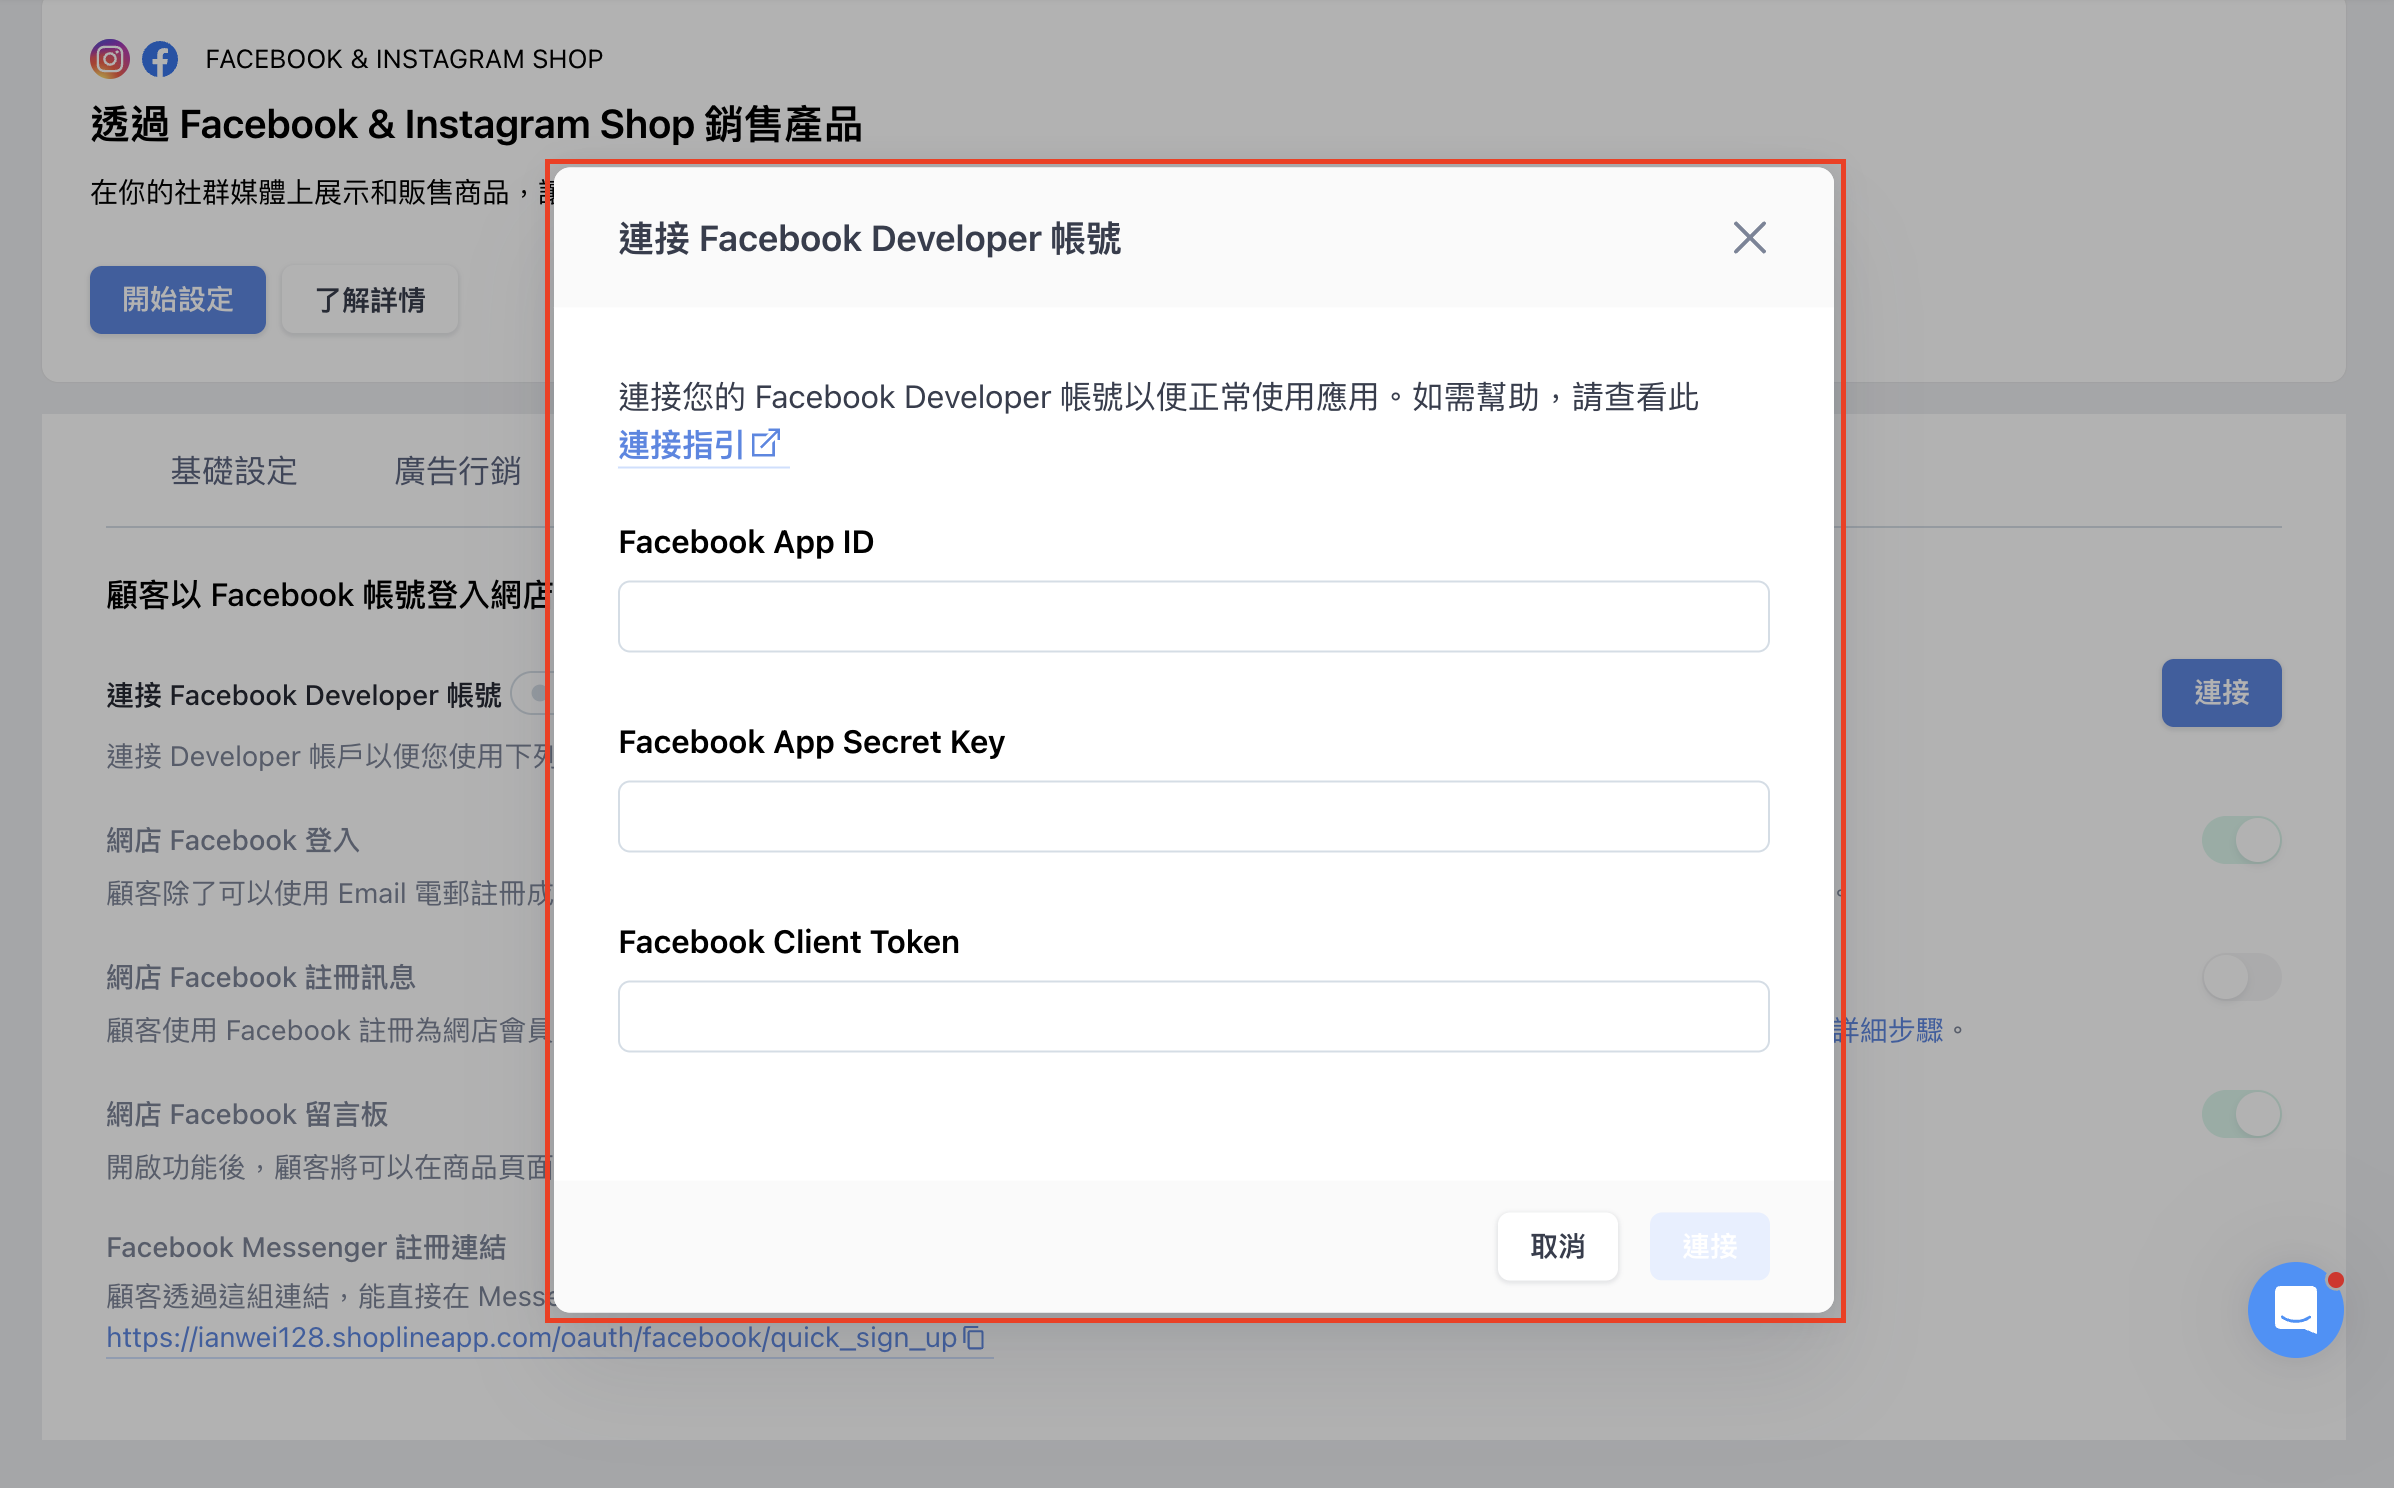The width and height of the screenshot is (2394, 1488).
Task: Click the 網店 Facebook 註冊訊息 label
Action: [x=261, y=977]
